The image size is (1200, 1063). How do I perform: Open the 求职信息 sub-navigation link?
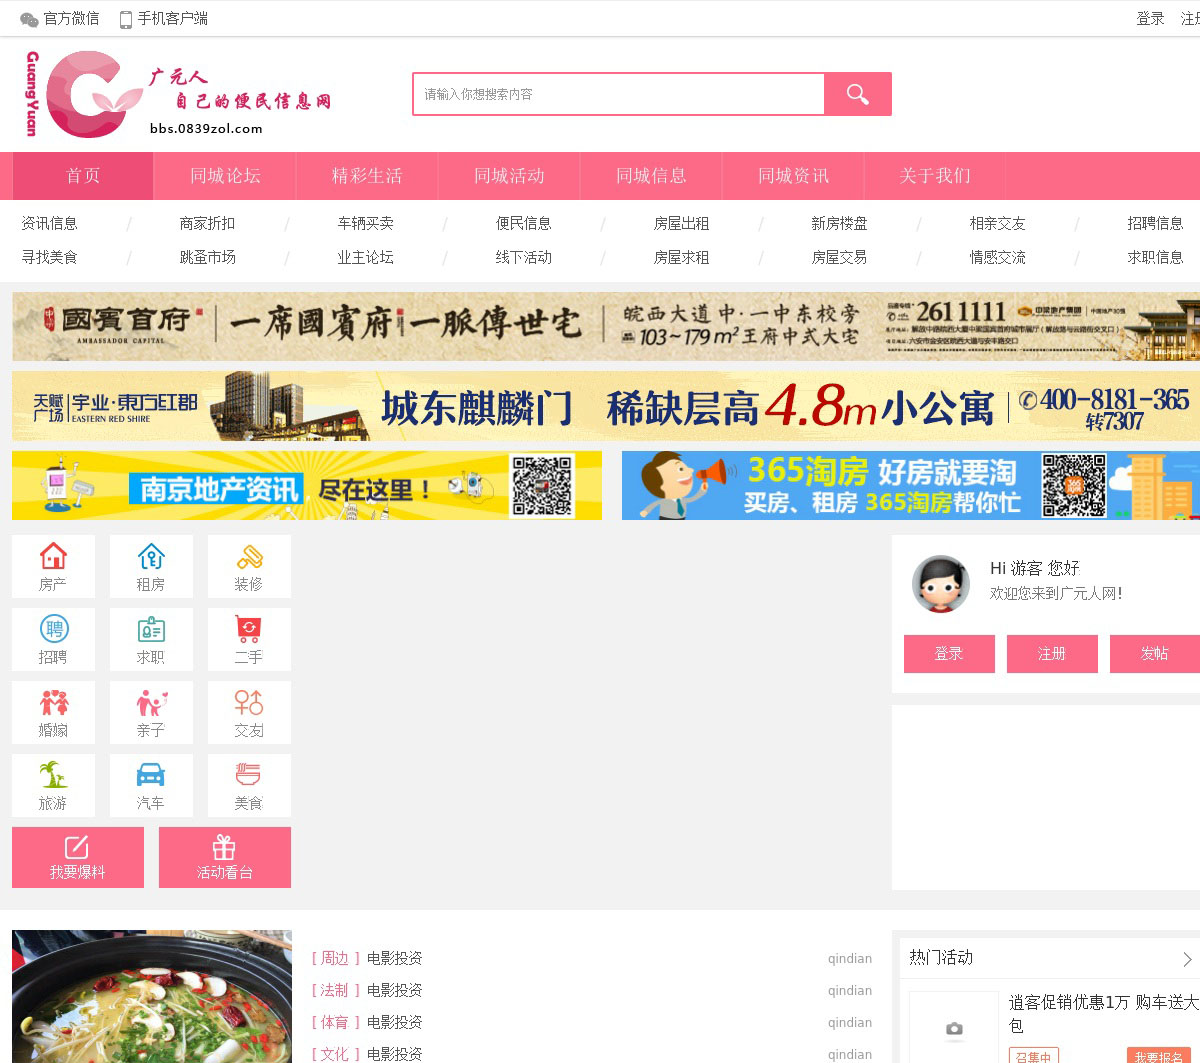1155,257
